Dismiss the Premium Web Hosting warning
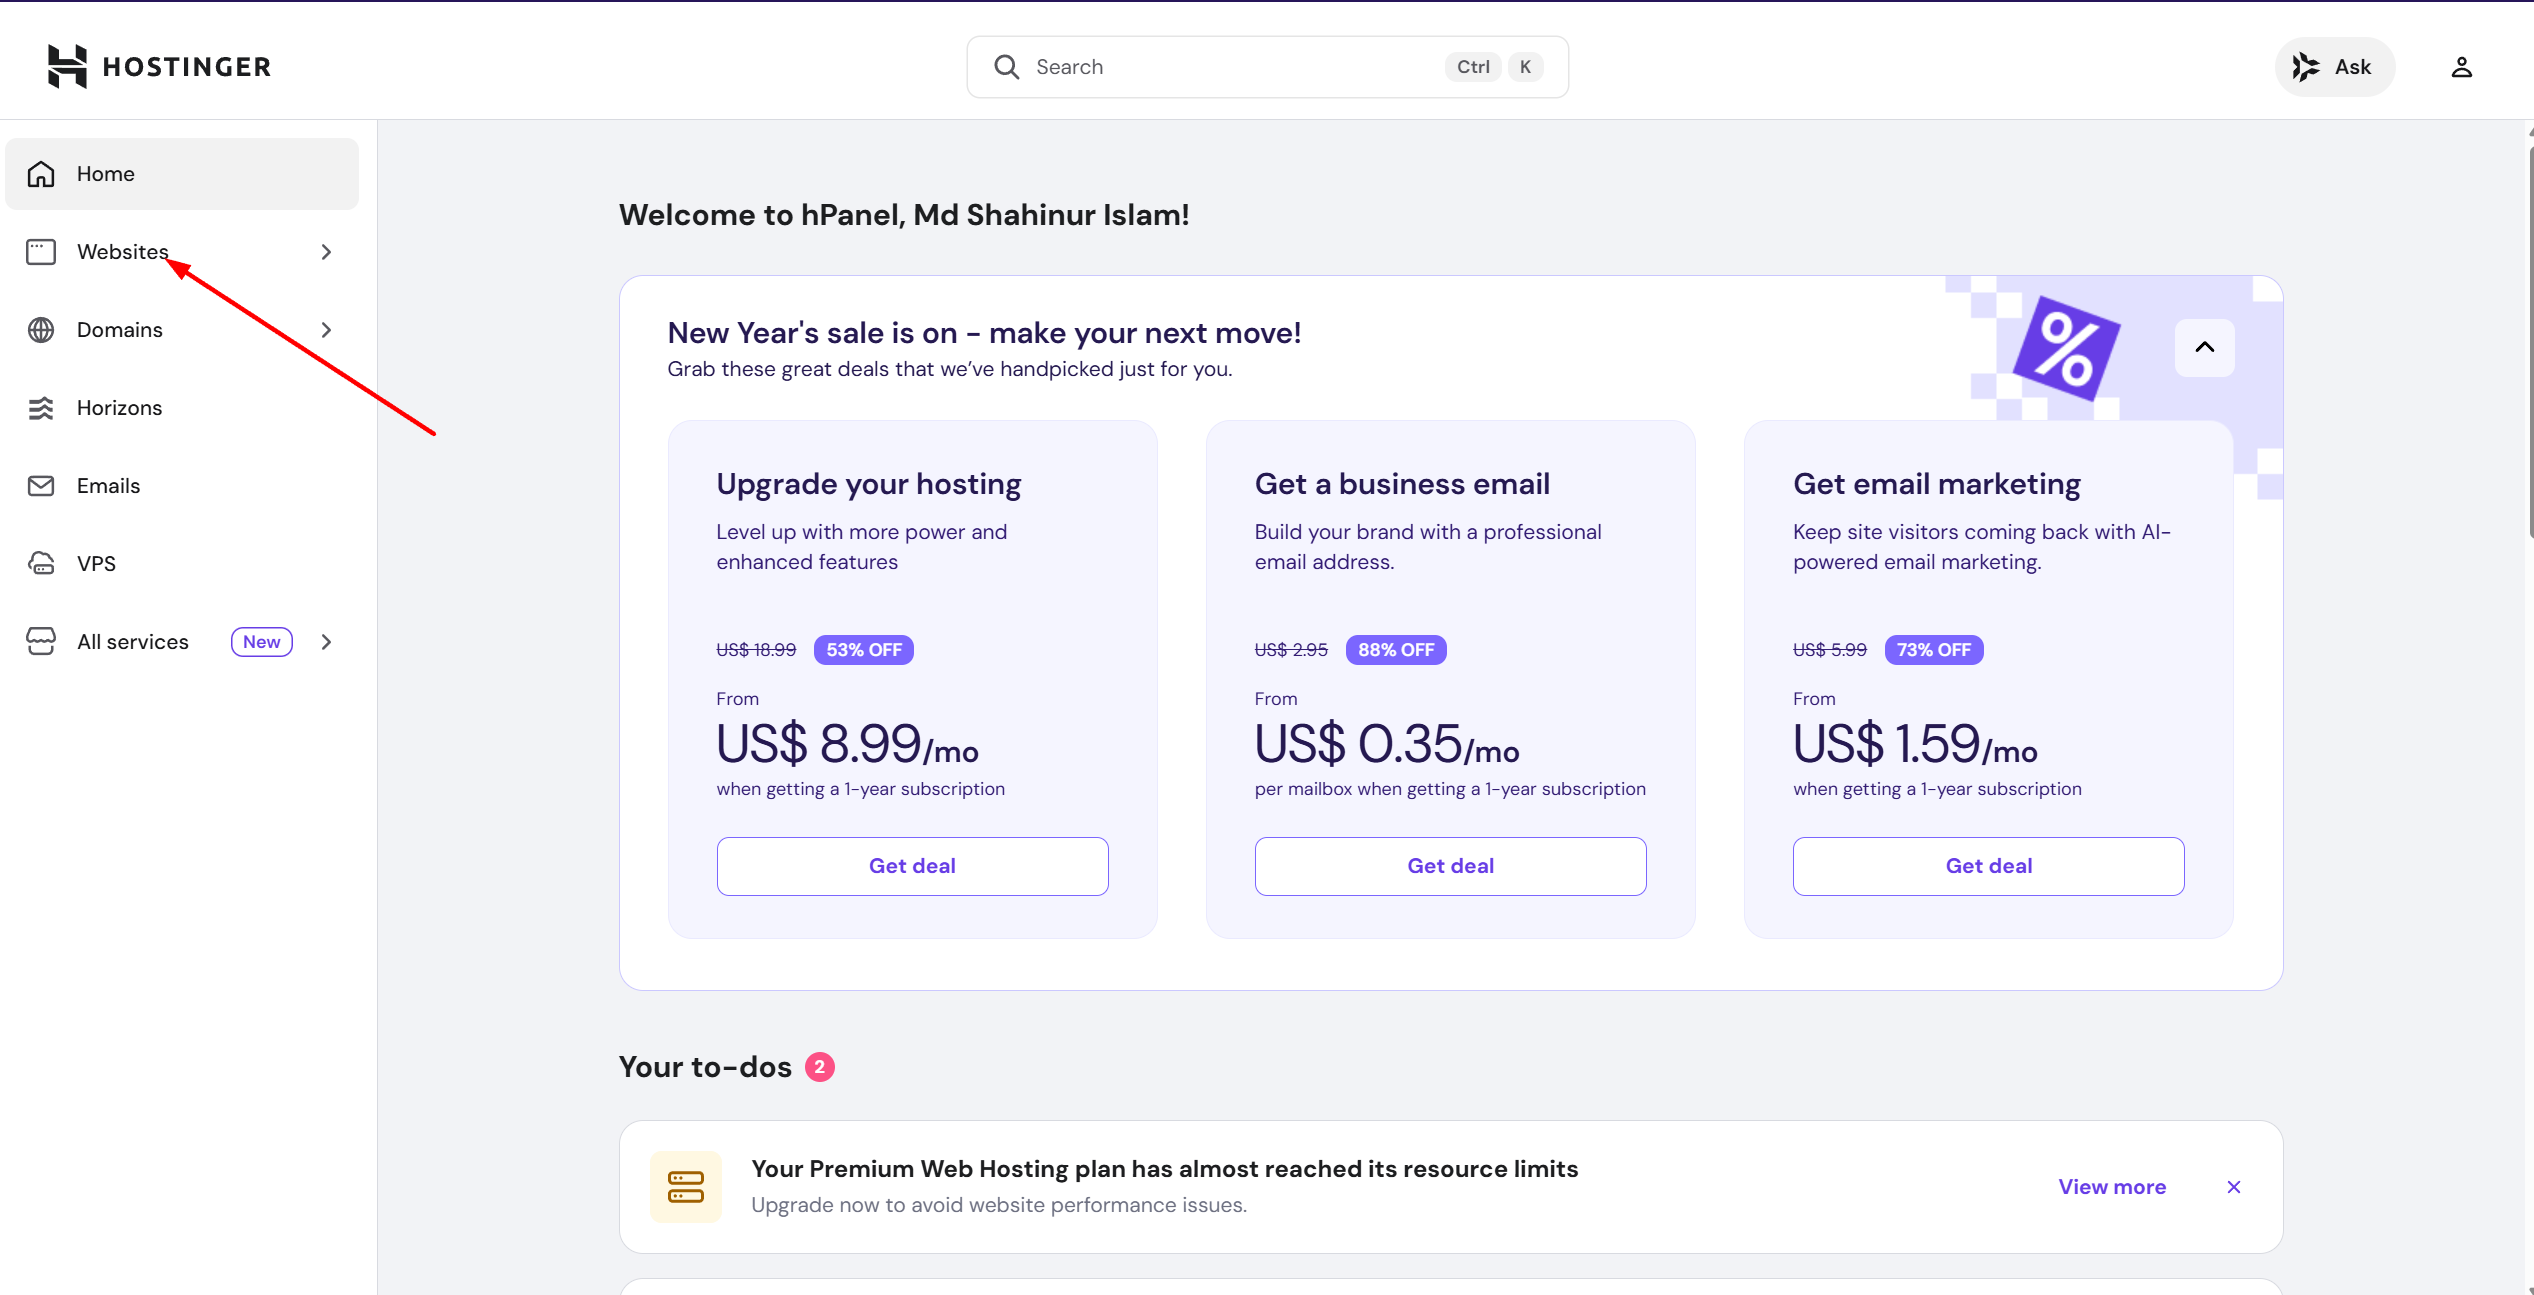2534x1295 pixels. point(2233,1186)
